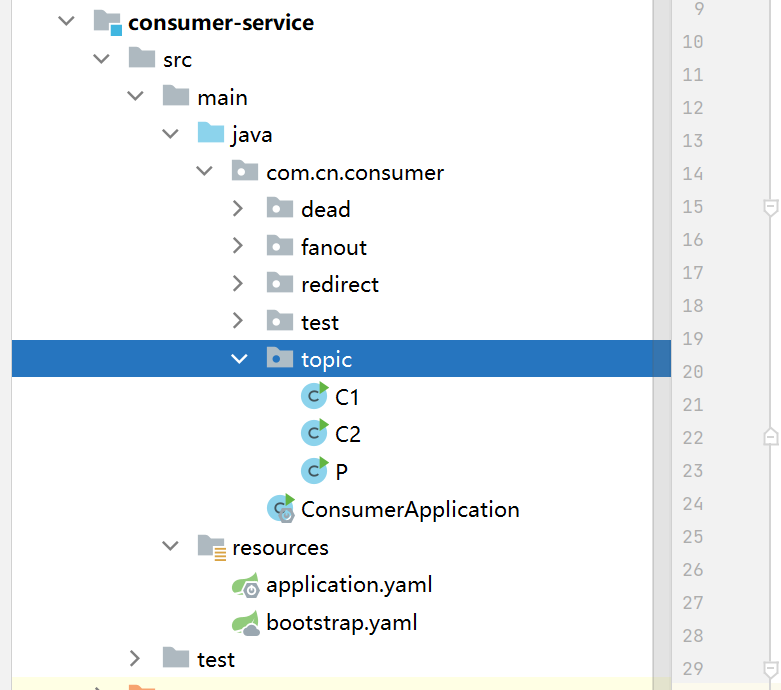Click the topic package icon
The image size is (781, 690).
(x=279, y=358)
